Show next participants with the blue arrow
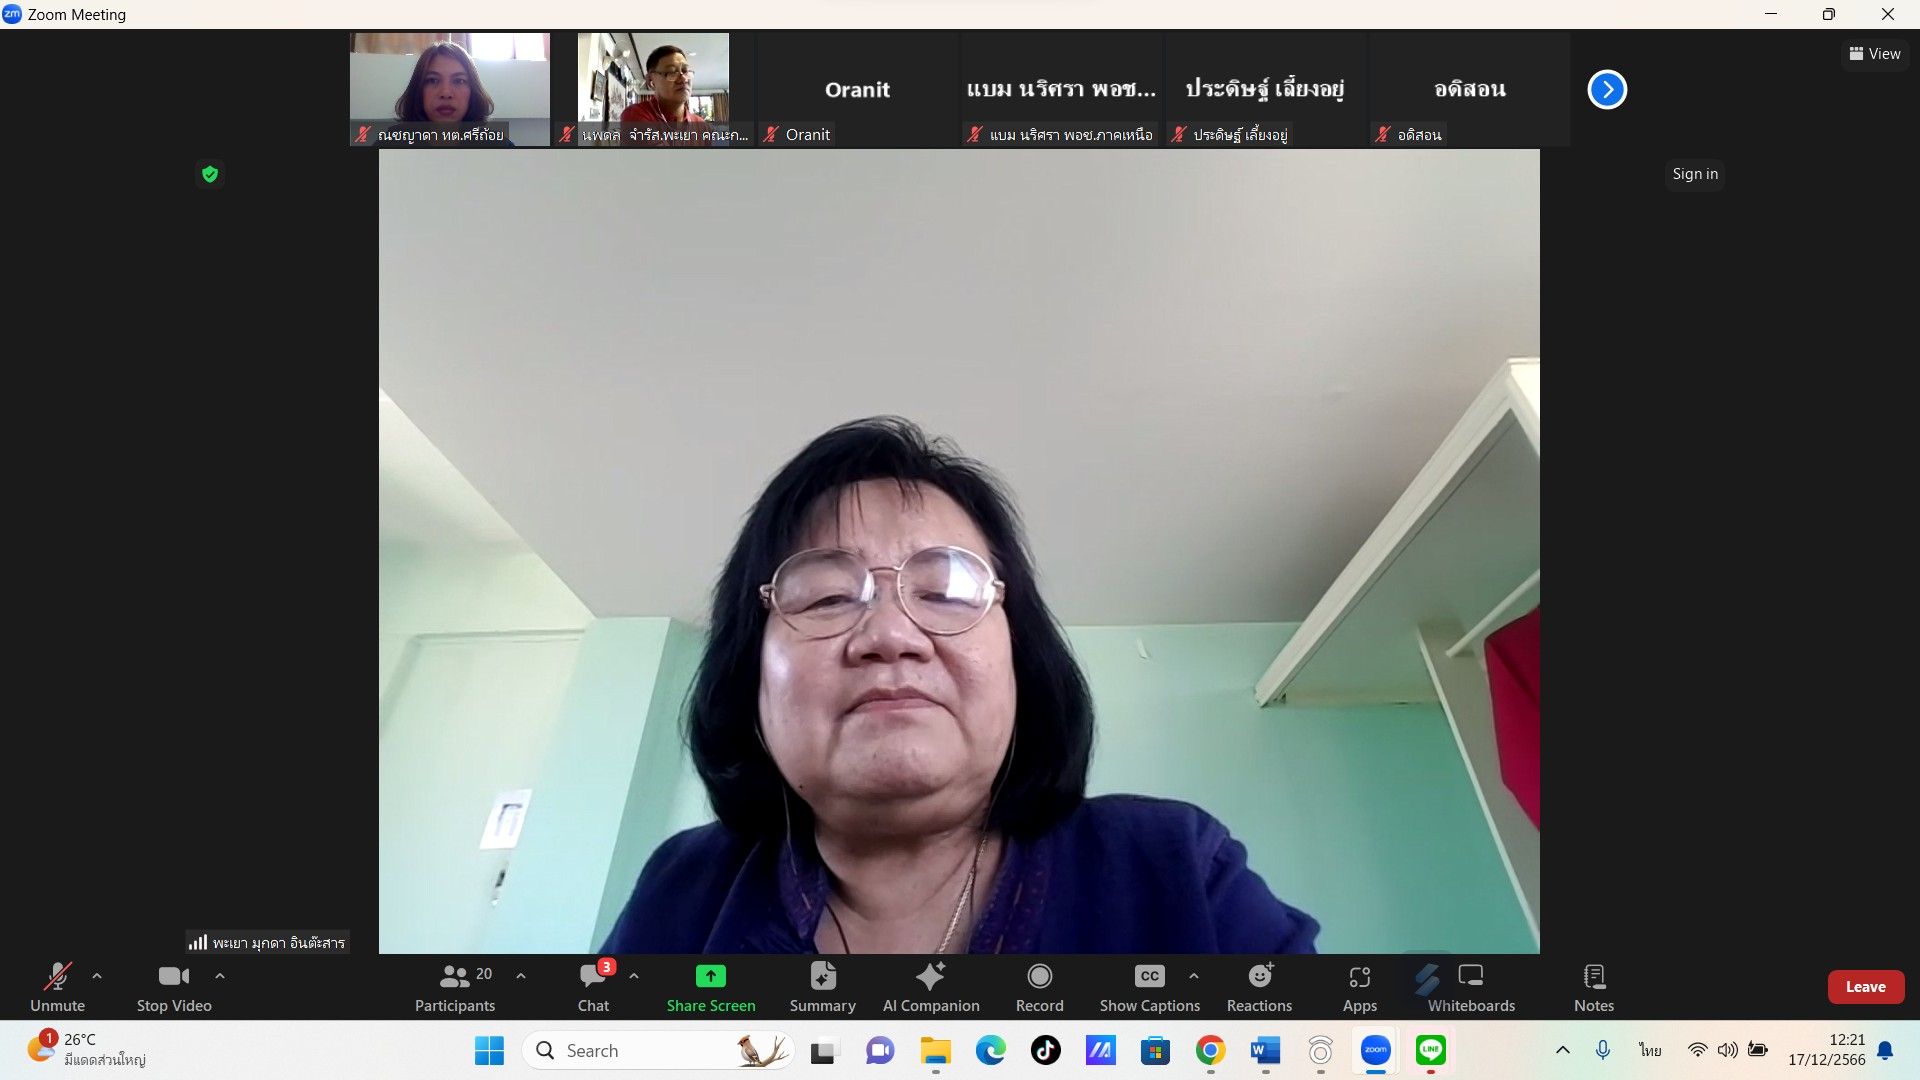 (1607, 90)
